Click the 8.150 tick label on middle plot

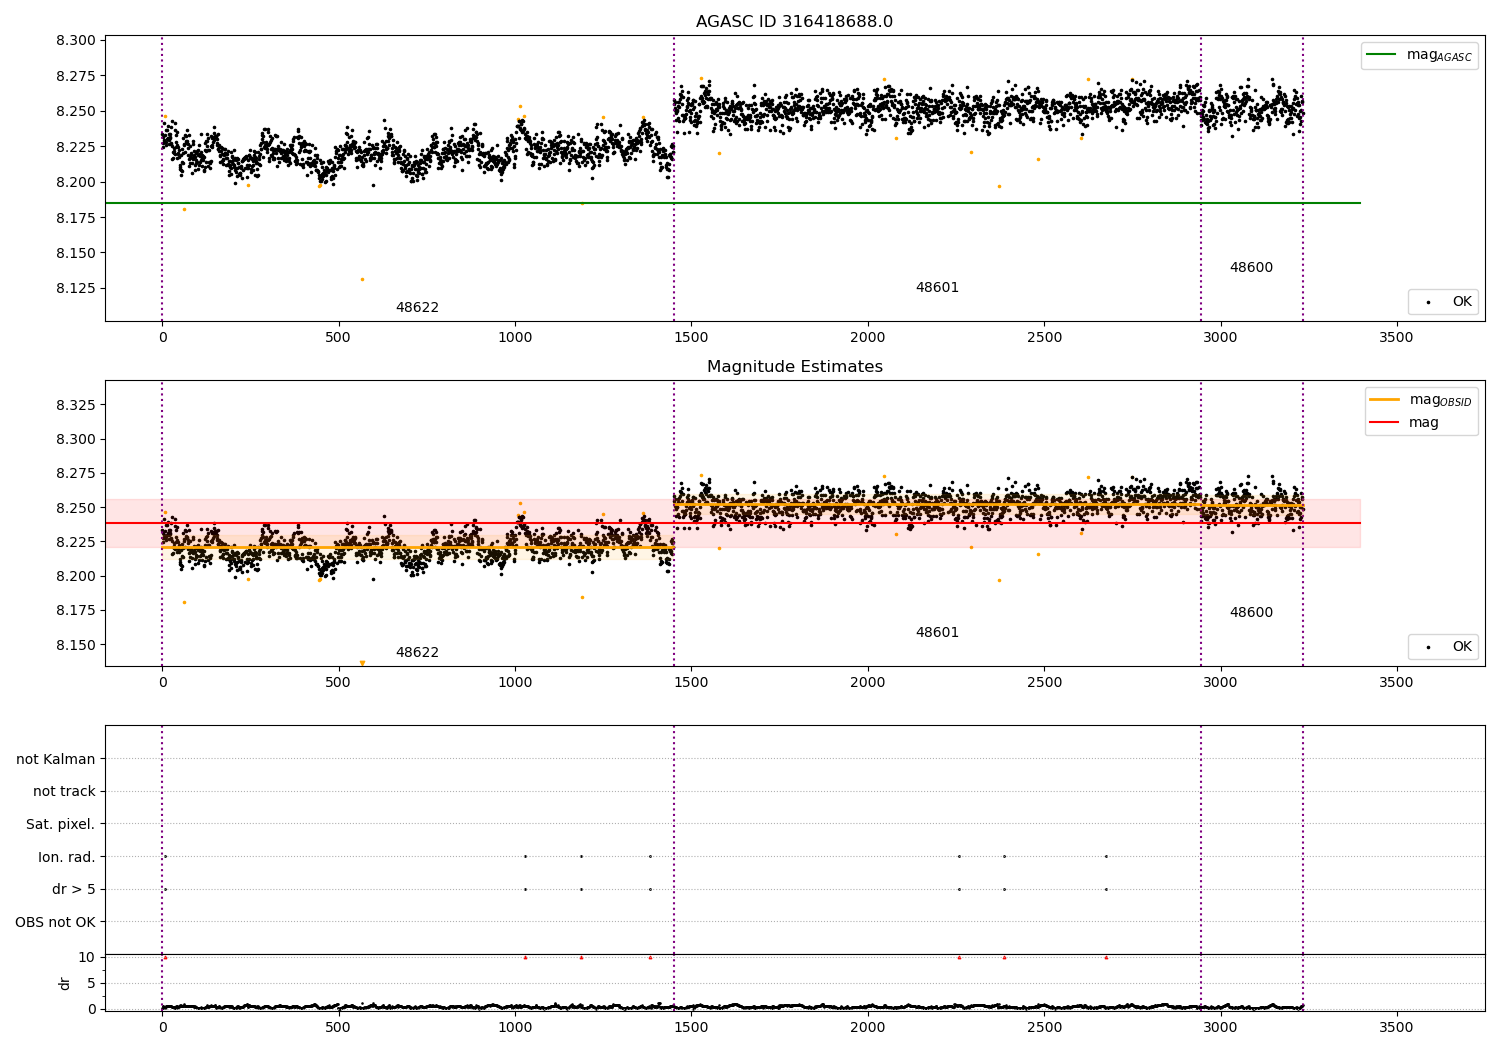point(75,645)
